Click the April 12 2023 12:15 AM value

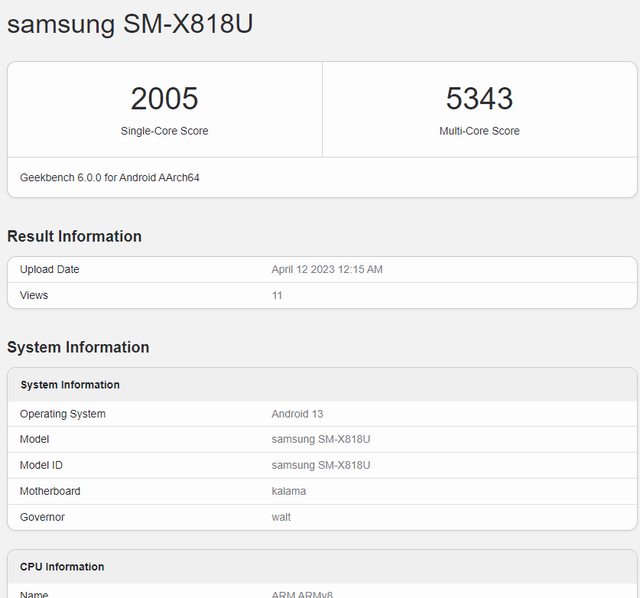327,269
